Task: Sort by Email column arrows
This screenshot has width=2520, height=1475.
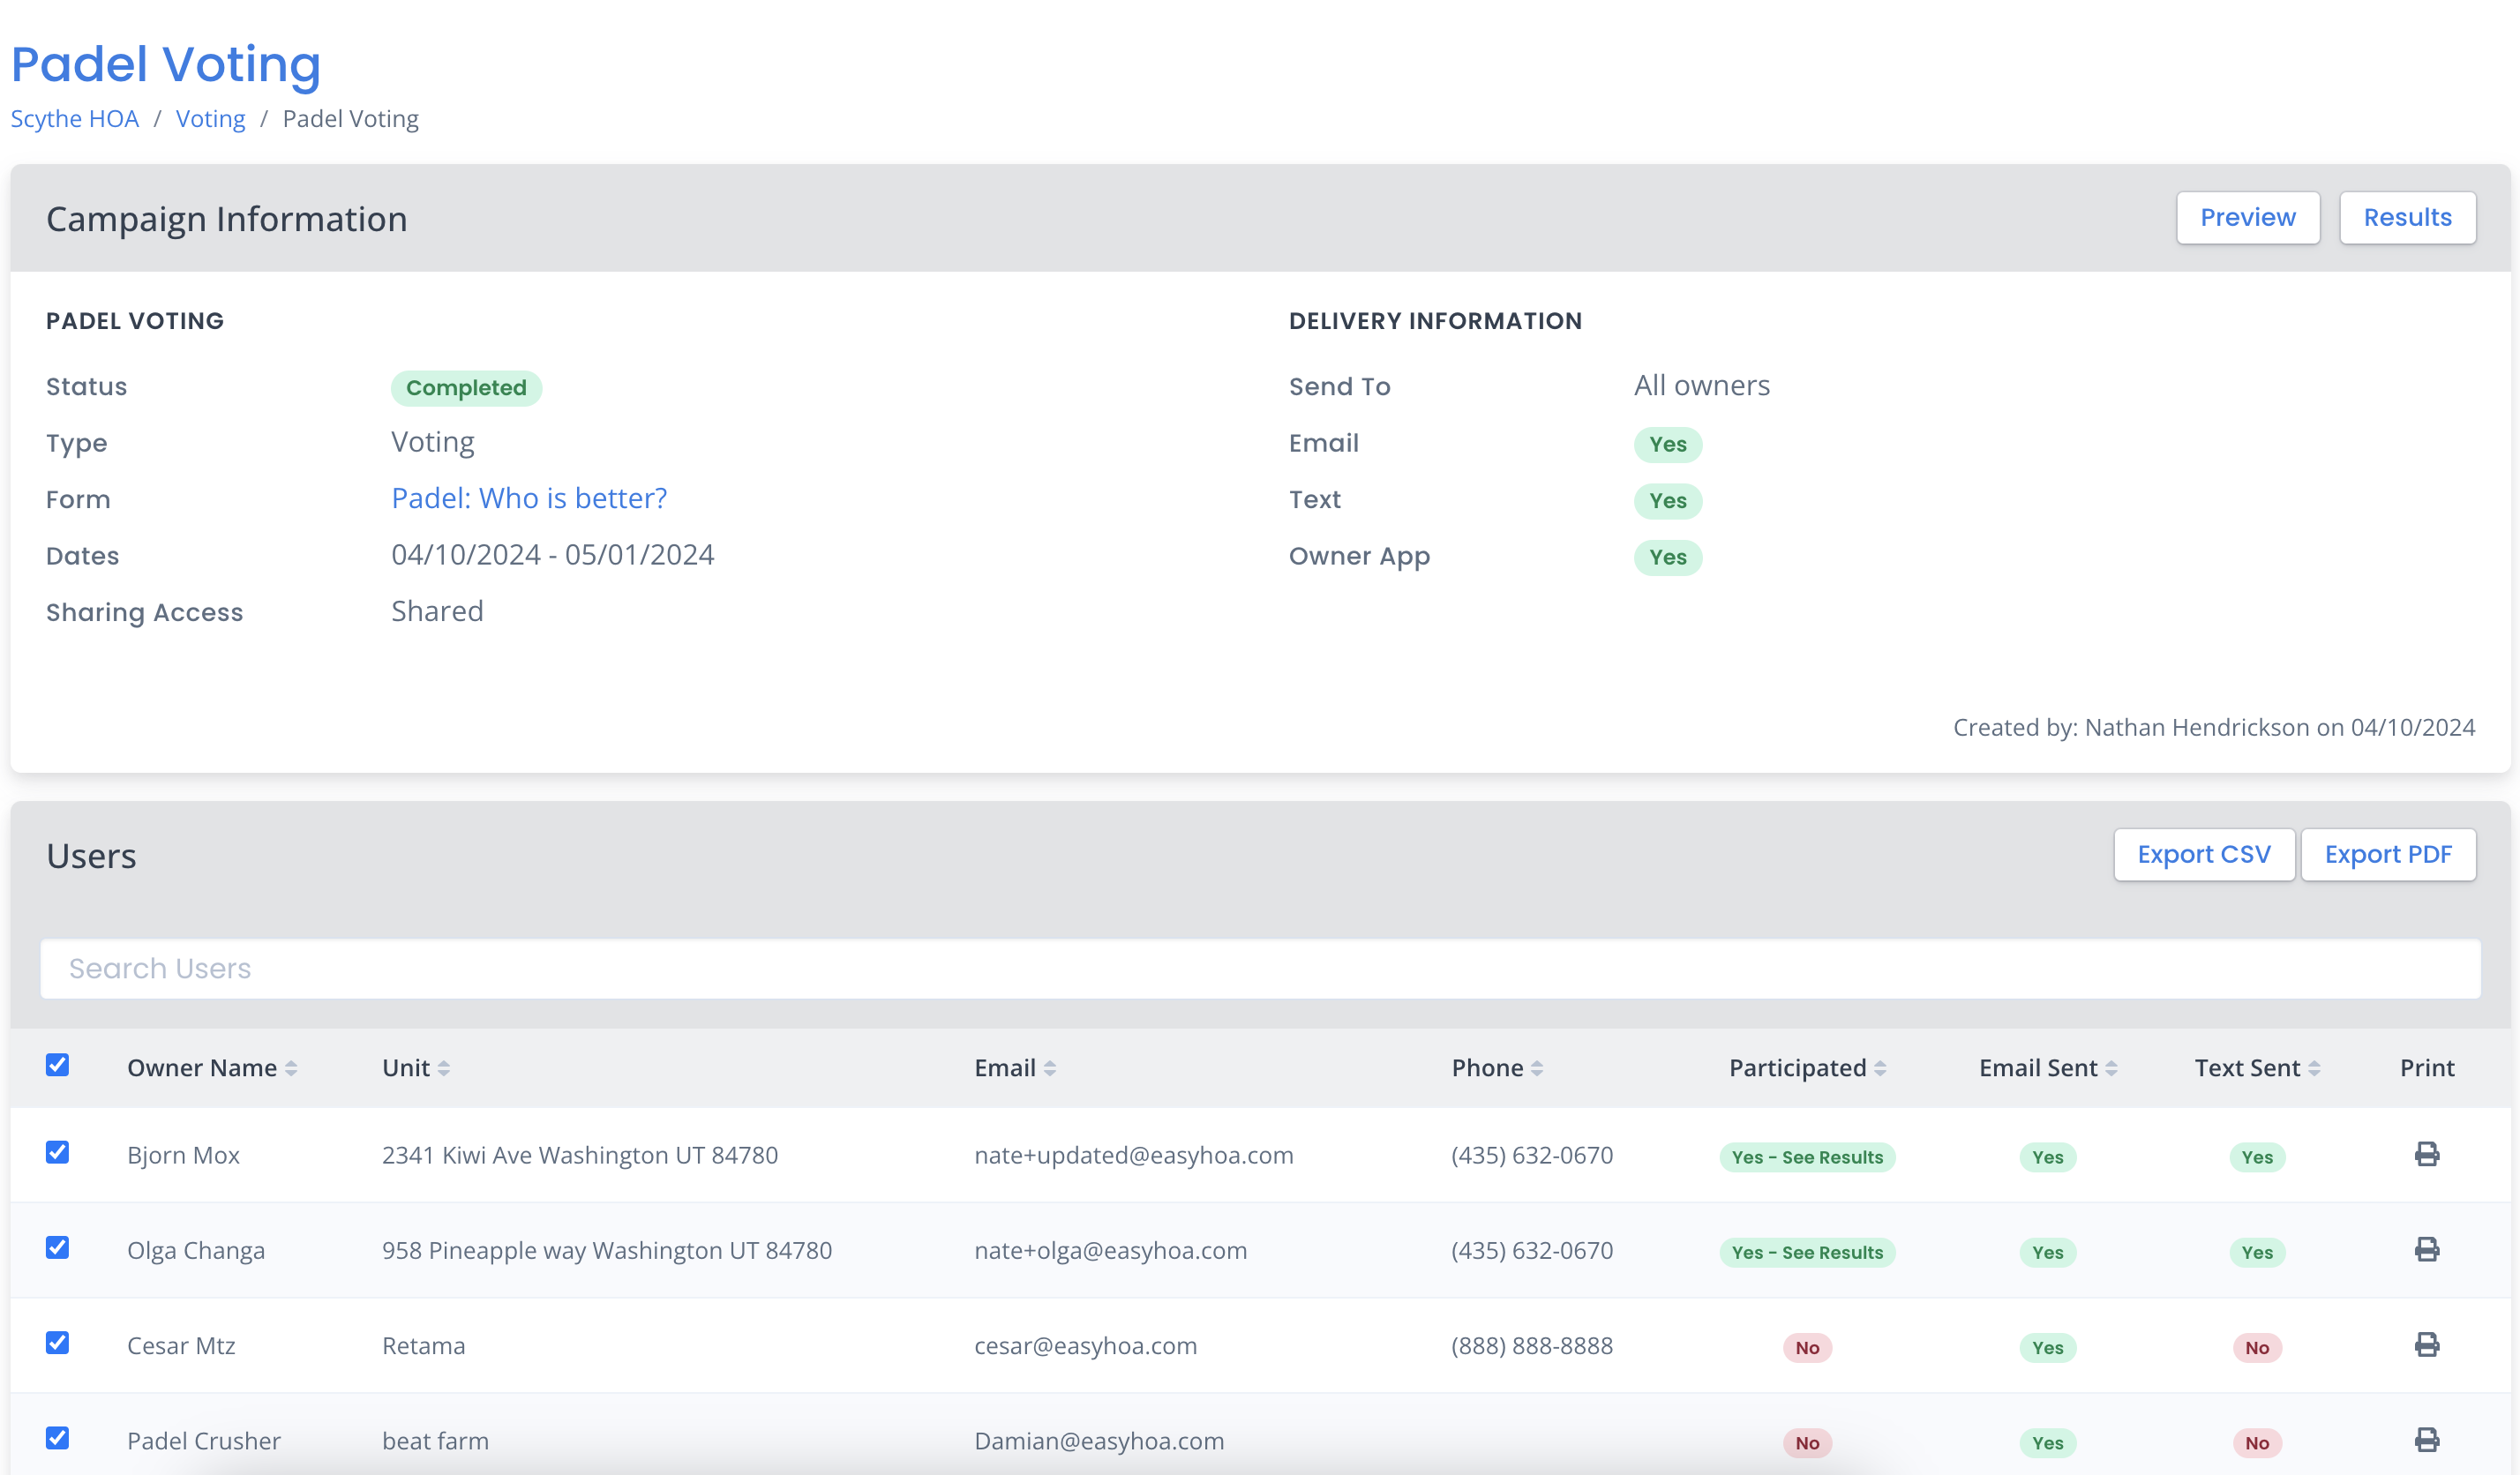Action: (1049, 1068)
